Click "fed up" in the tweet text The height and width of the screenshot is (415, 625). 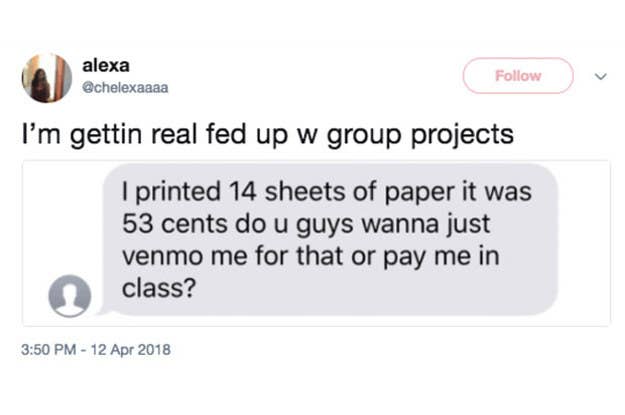tap(254, 134)
